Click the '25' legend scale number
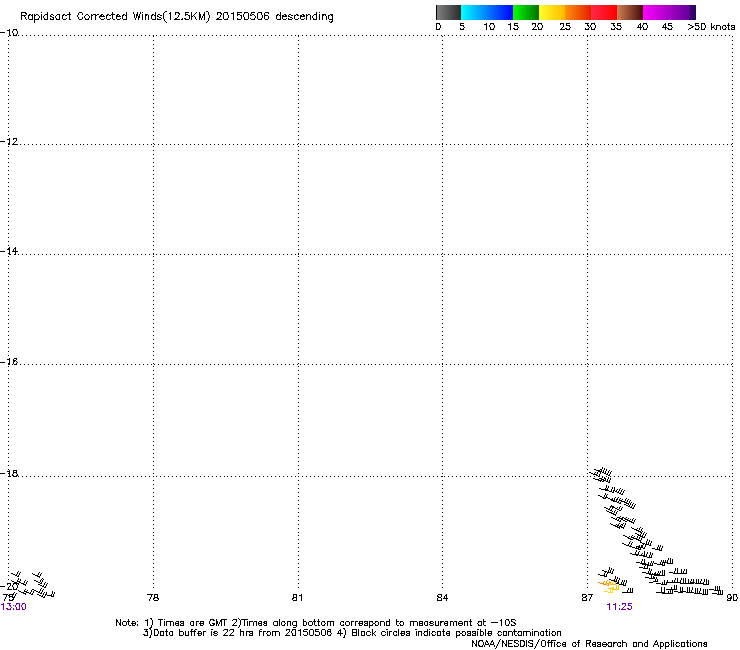 point(565,27)
